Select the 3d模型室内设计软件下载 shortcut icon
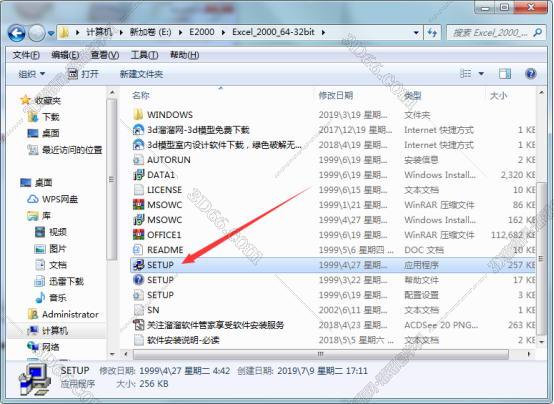Viewport: 554px width, 404px height. click(x=138, y=145)
